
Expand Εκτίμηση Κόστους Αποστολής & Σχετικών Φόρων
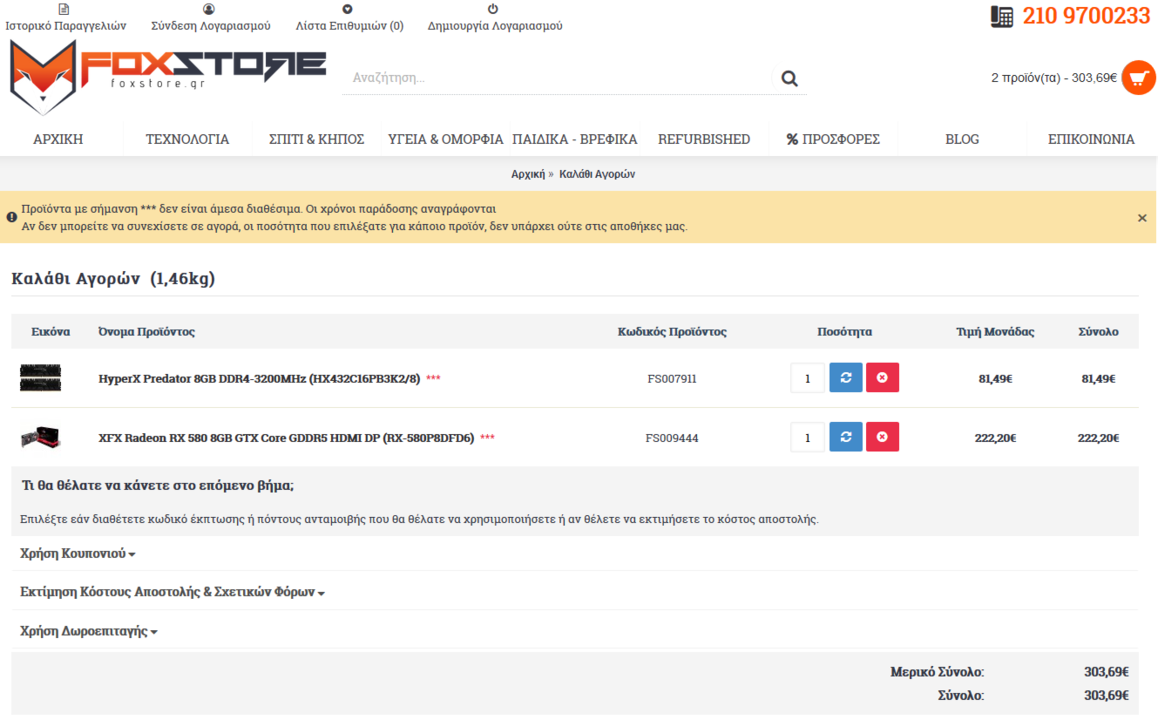pos(172,592)
